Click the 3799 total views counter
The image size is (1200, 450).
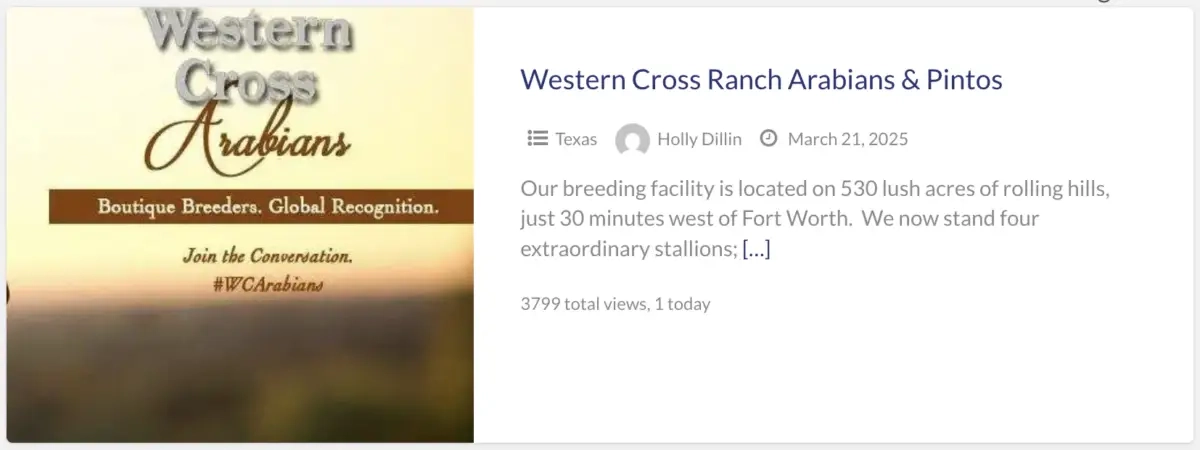tap(583, 304)
